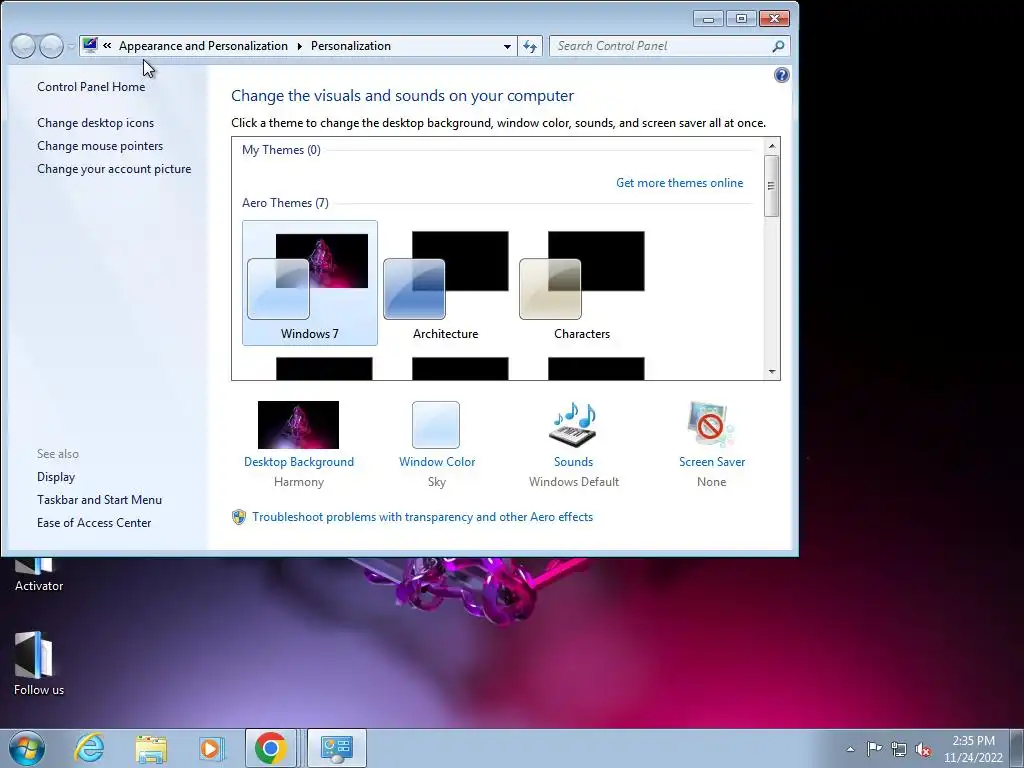
Task: Click Troubleshoot problems with transparency link
Action: click(x=423, y=517)
